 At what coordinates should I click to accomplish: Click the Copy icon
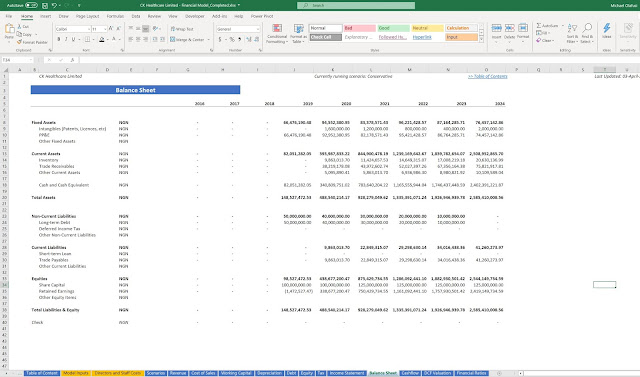19,34
